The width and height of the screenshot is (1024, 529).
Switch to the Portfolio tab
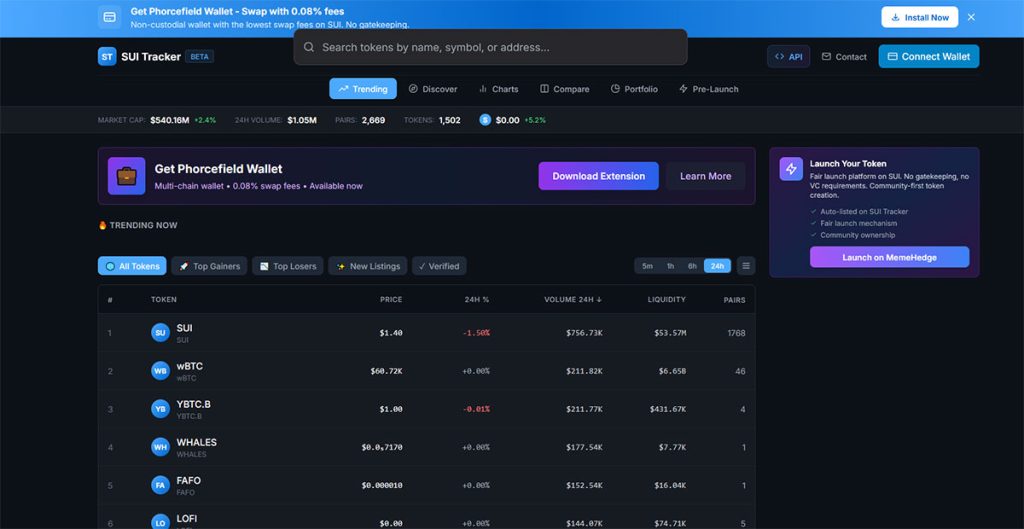(x=634, y=89)
